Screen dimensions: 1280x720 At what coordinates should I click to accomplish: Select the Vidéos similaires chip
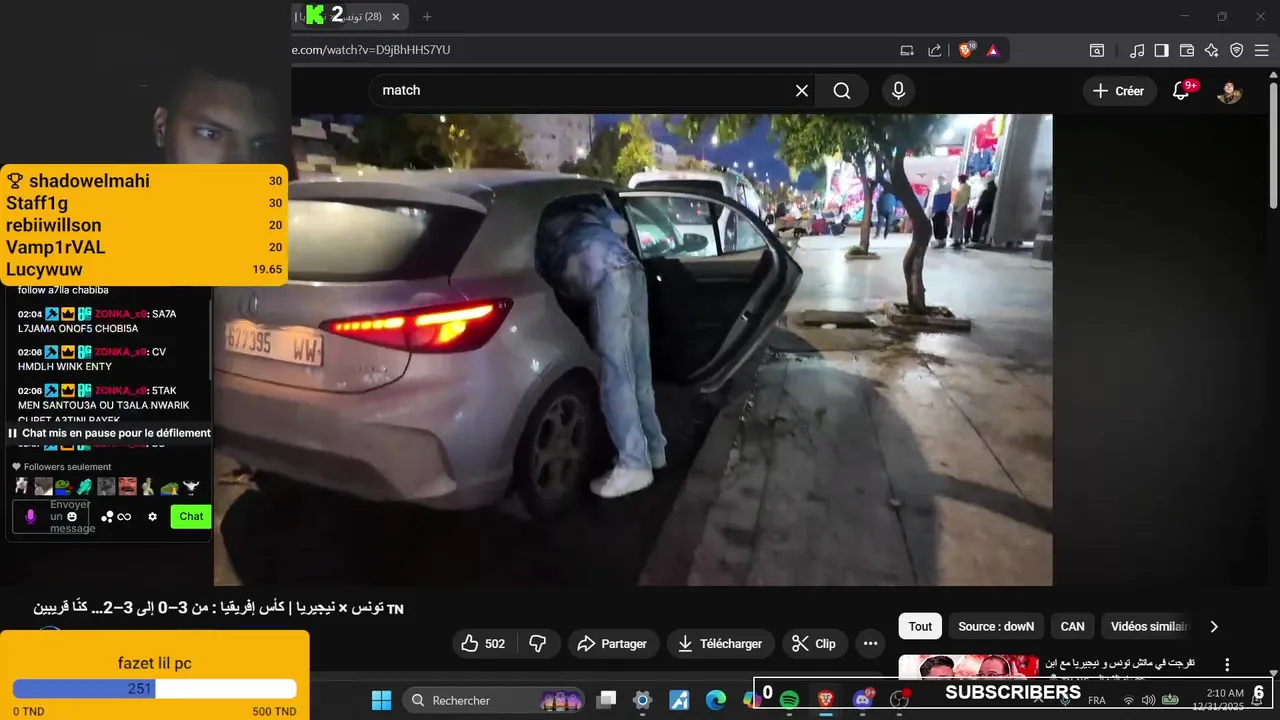(x=1148, y=627)
